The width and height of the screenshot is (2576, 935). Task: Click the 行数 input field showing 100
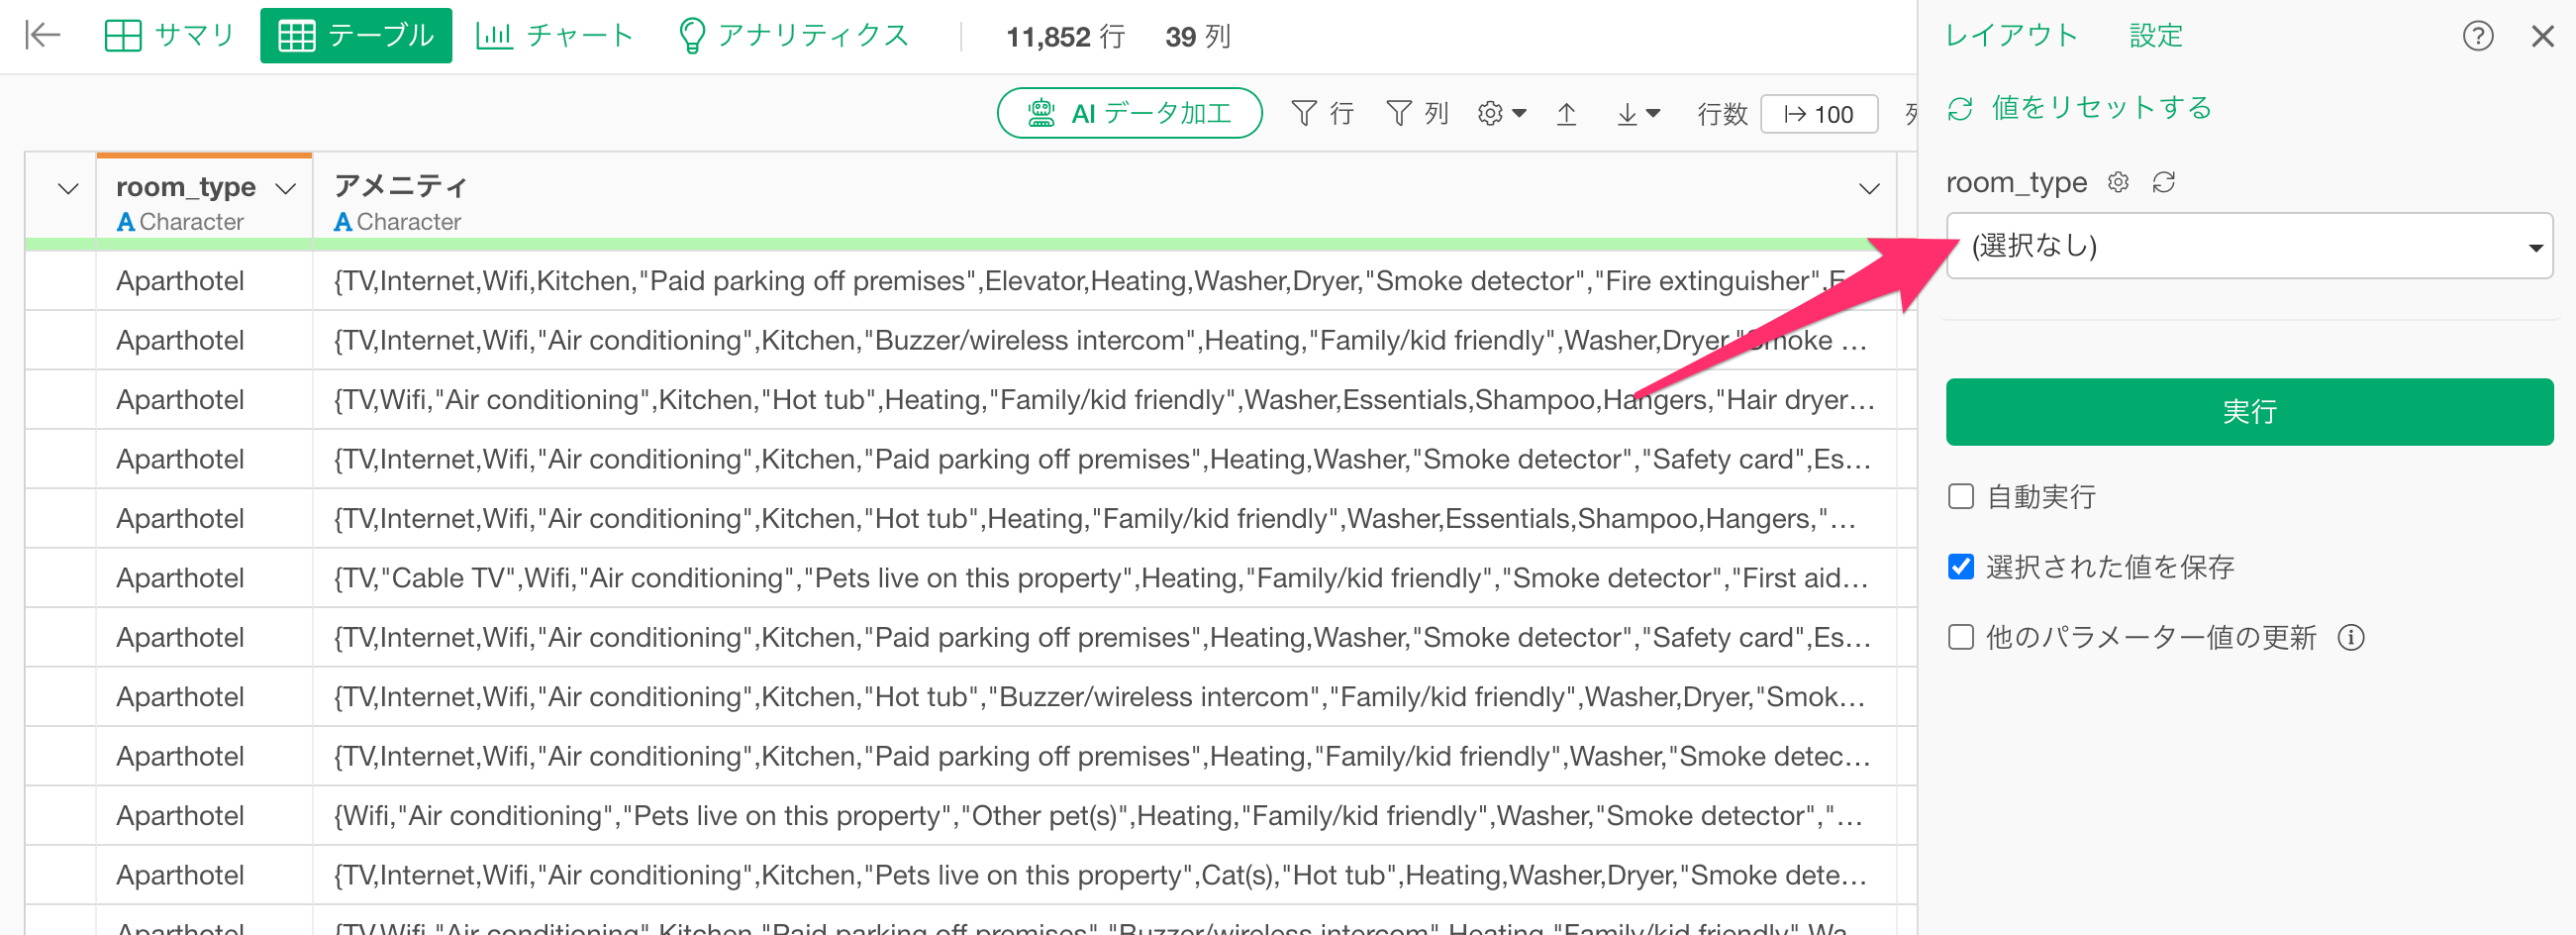[1819, 114]
